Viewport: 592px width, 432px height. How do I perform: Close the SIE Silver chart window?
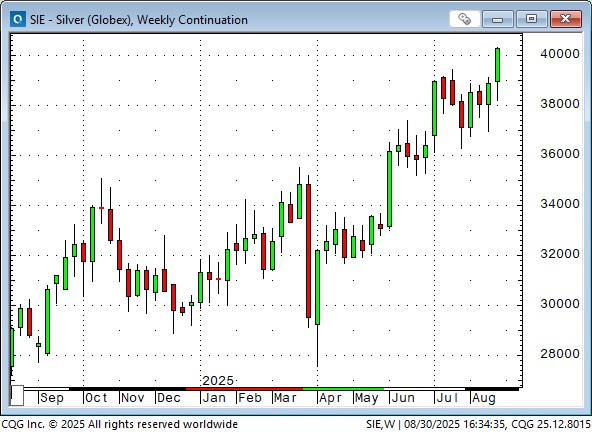pyautogui.click(x=565, y=19)
